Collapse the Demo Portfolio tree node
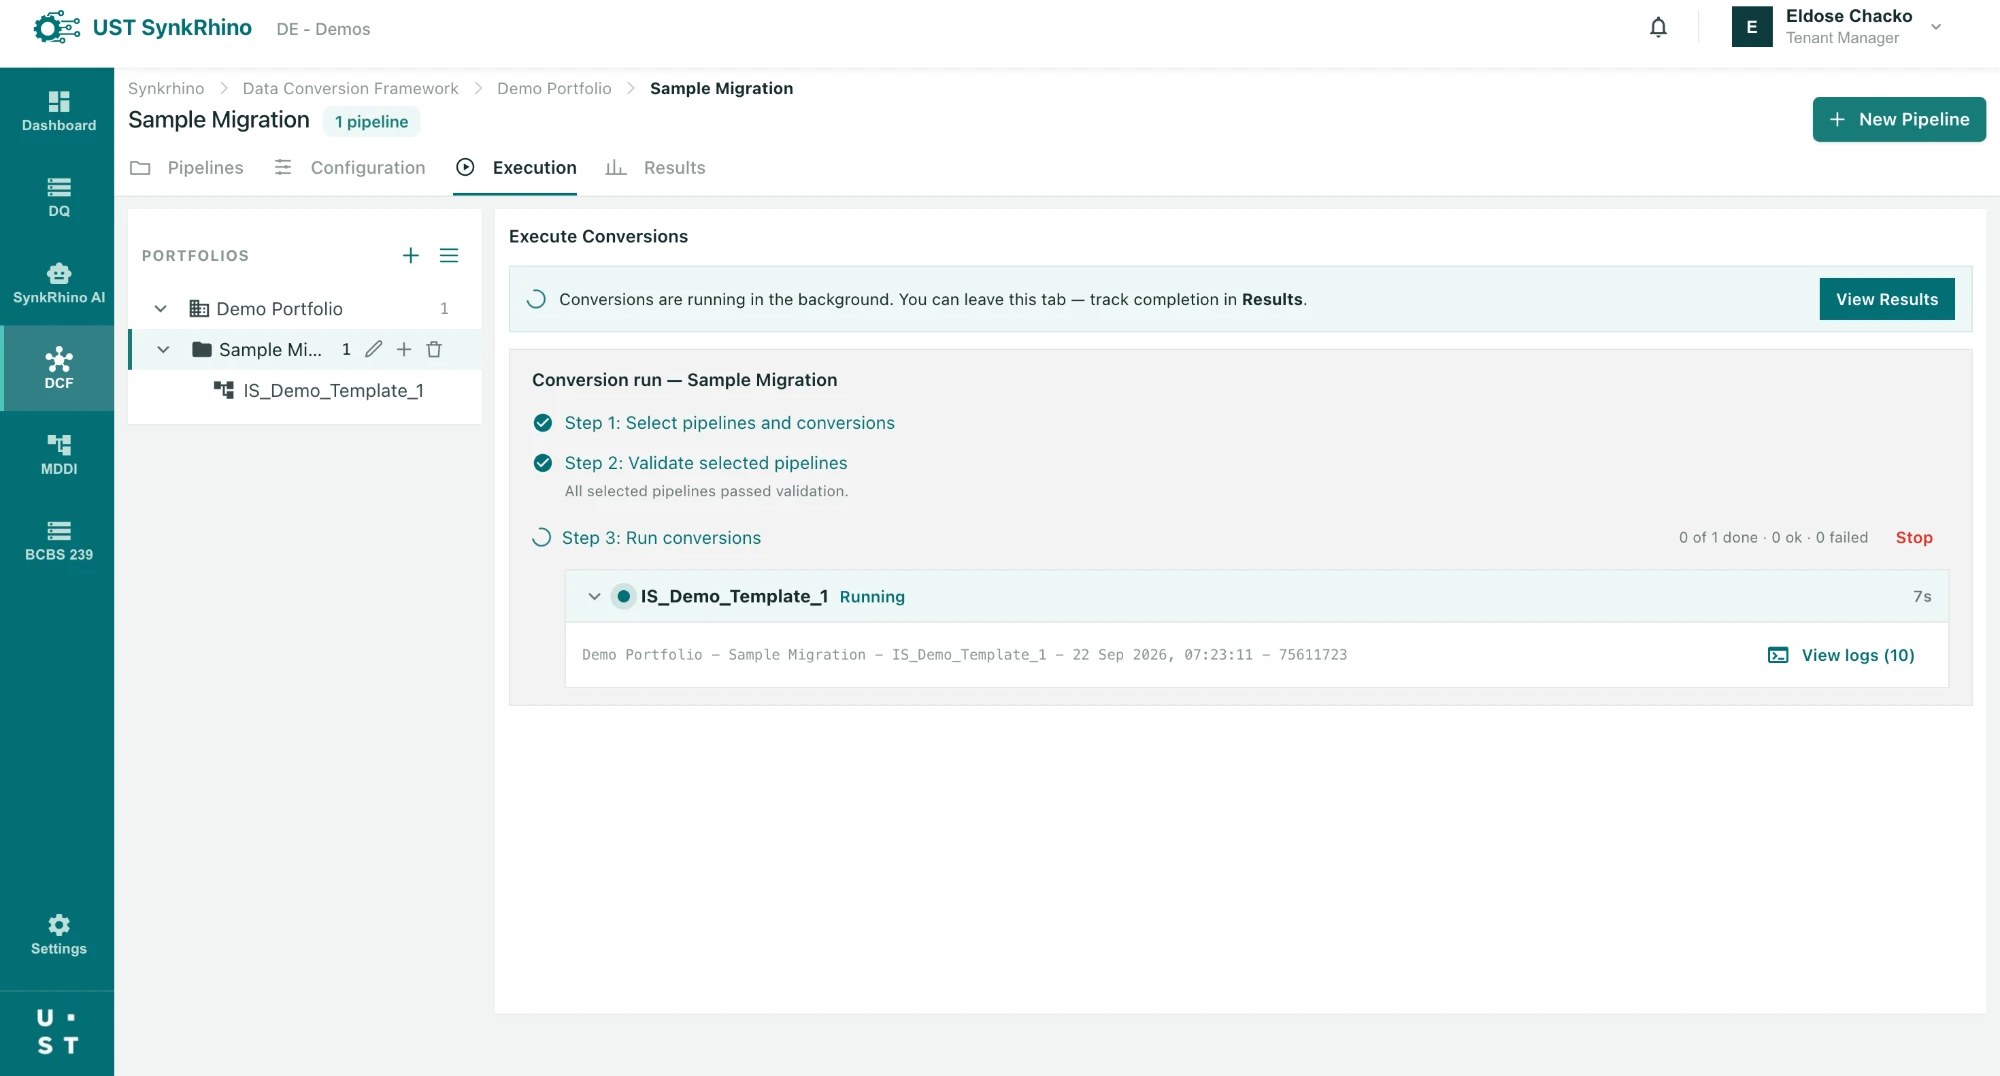 point(160,309)
